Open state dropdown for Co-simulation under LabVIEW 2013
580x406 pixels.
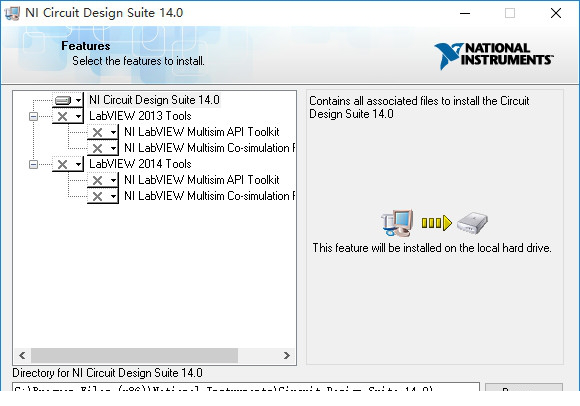tap(102, 148)
